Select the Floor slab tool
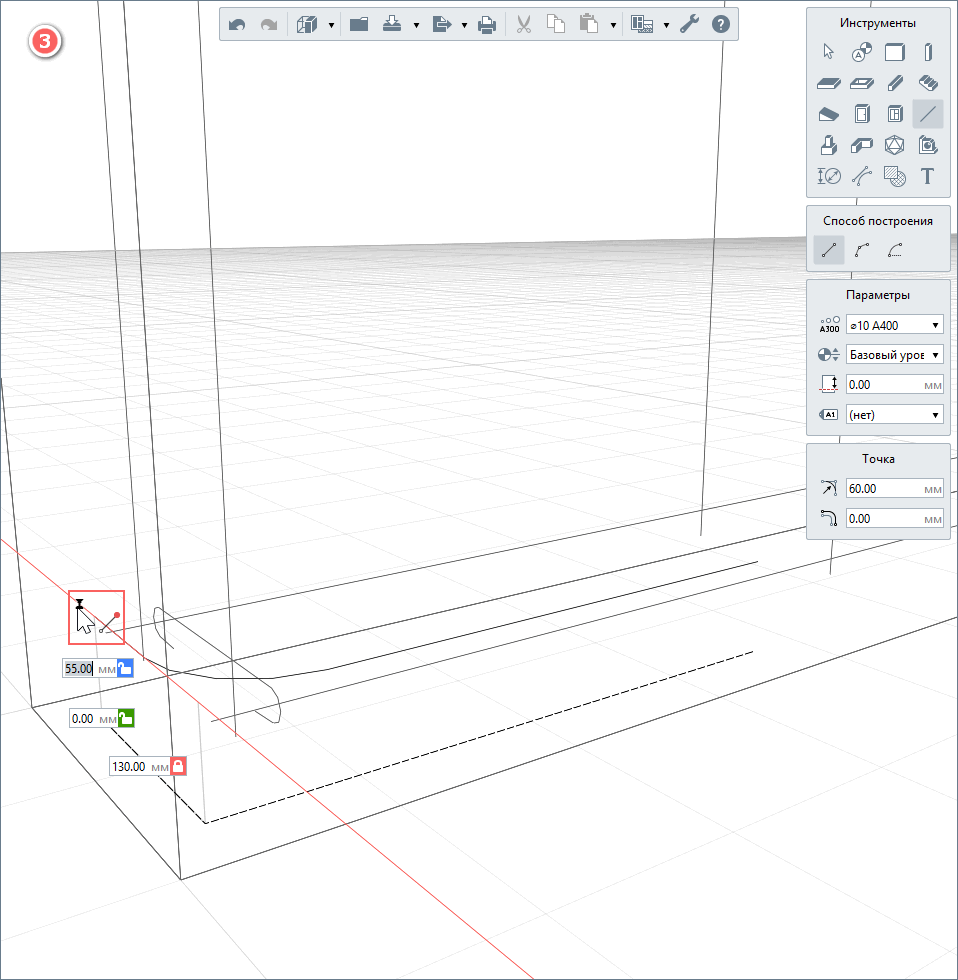958x980 pixels. pos(829,83)
